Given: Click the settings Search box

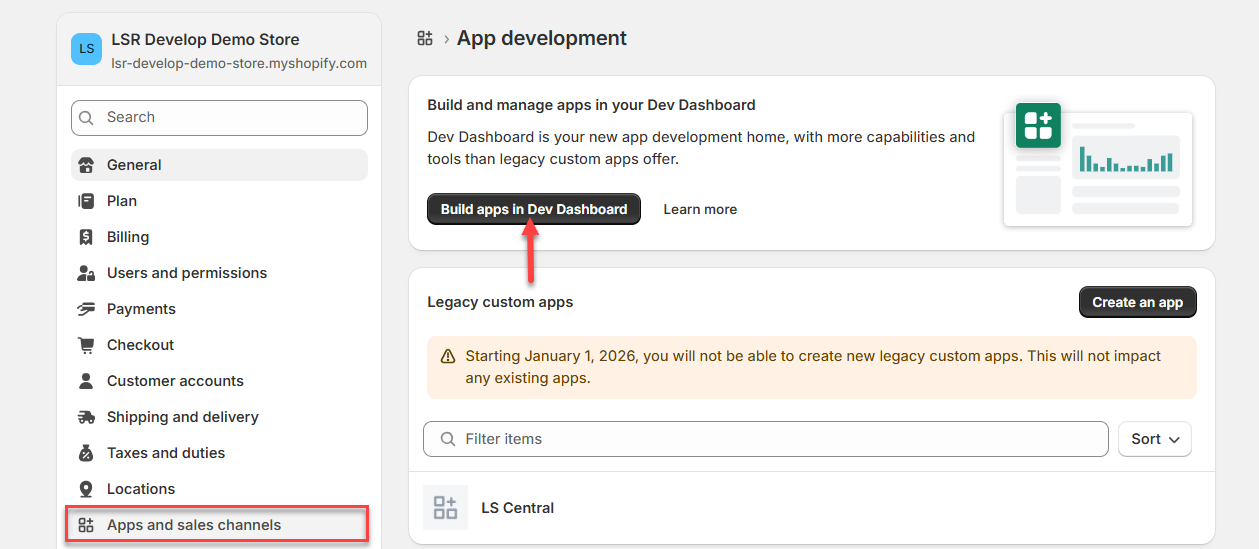Looking at the screenshot, I should tap(220, 117).
